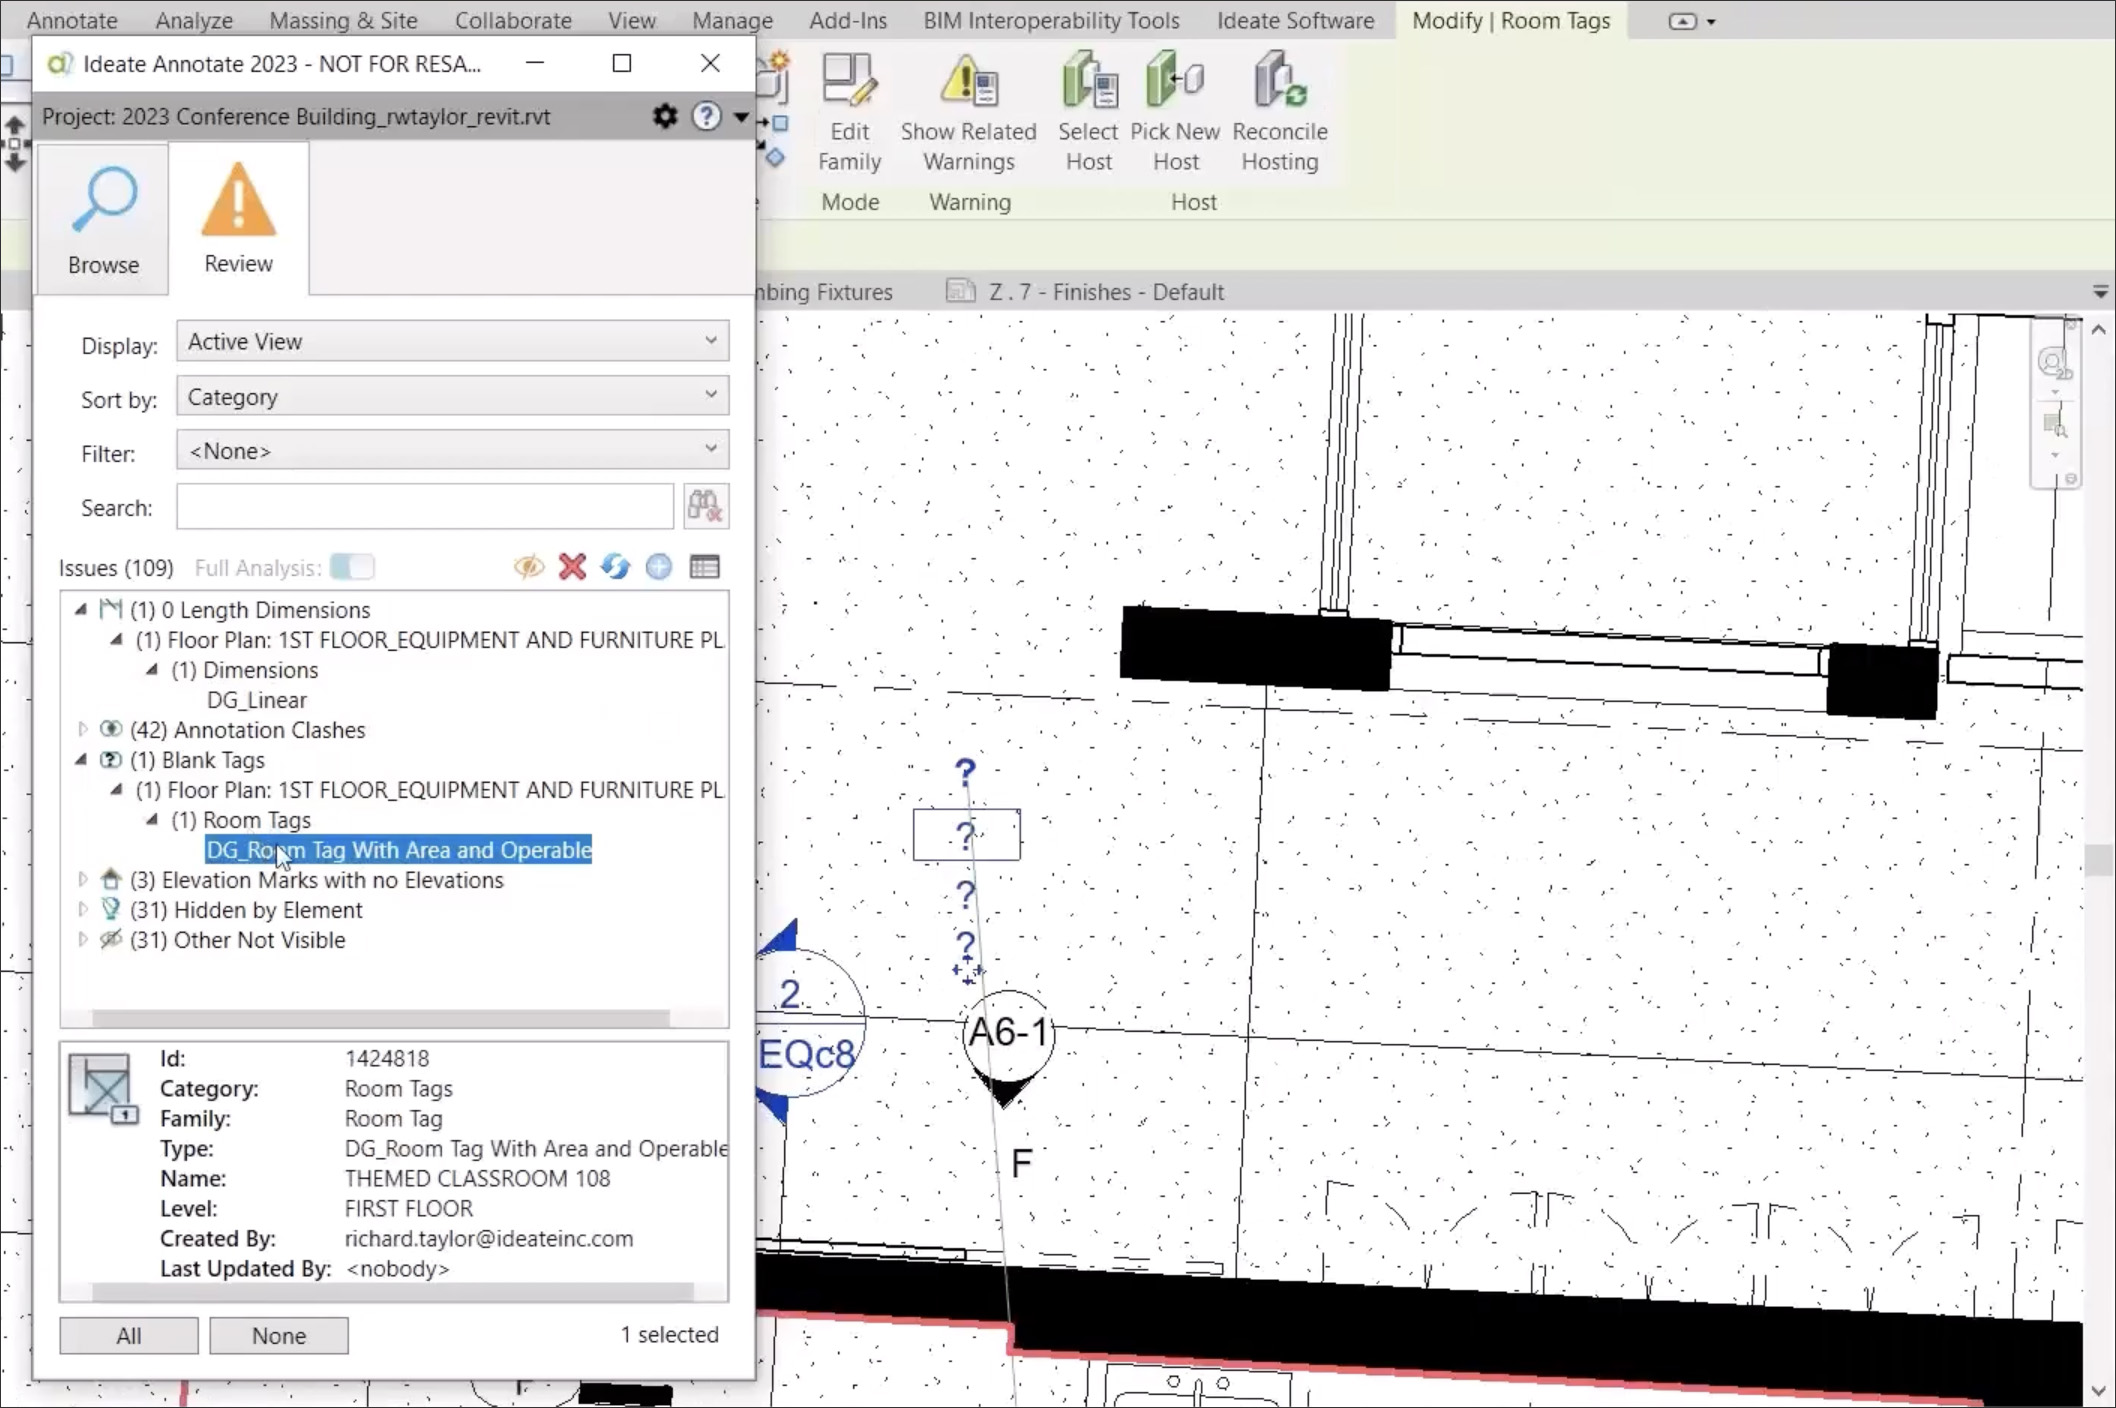2116x1408 pixels.
Task: Open the Browse tab in Ideate Annotate
Action: [x=103, y=220]
